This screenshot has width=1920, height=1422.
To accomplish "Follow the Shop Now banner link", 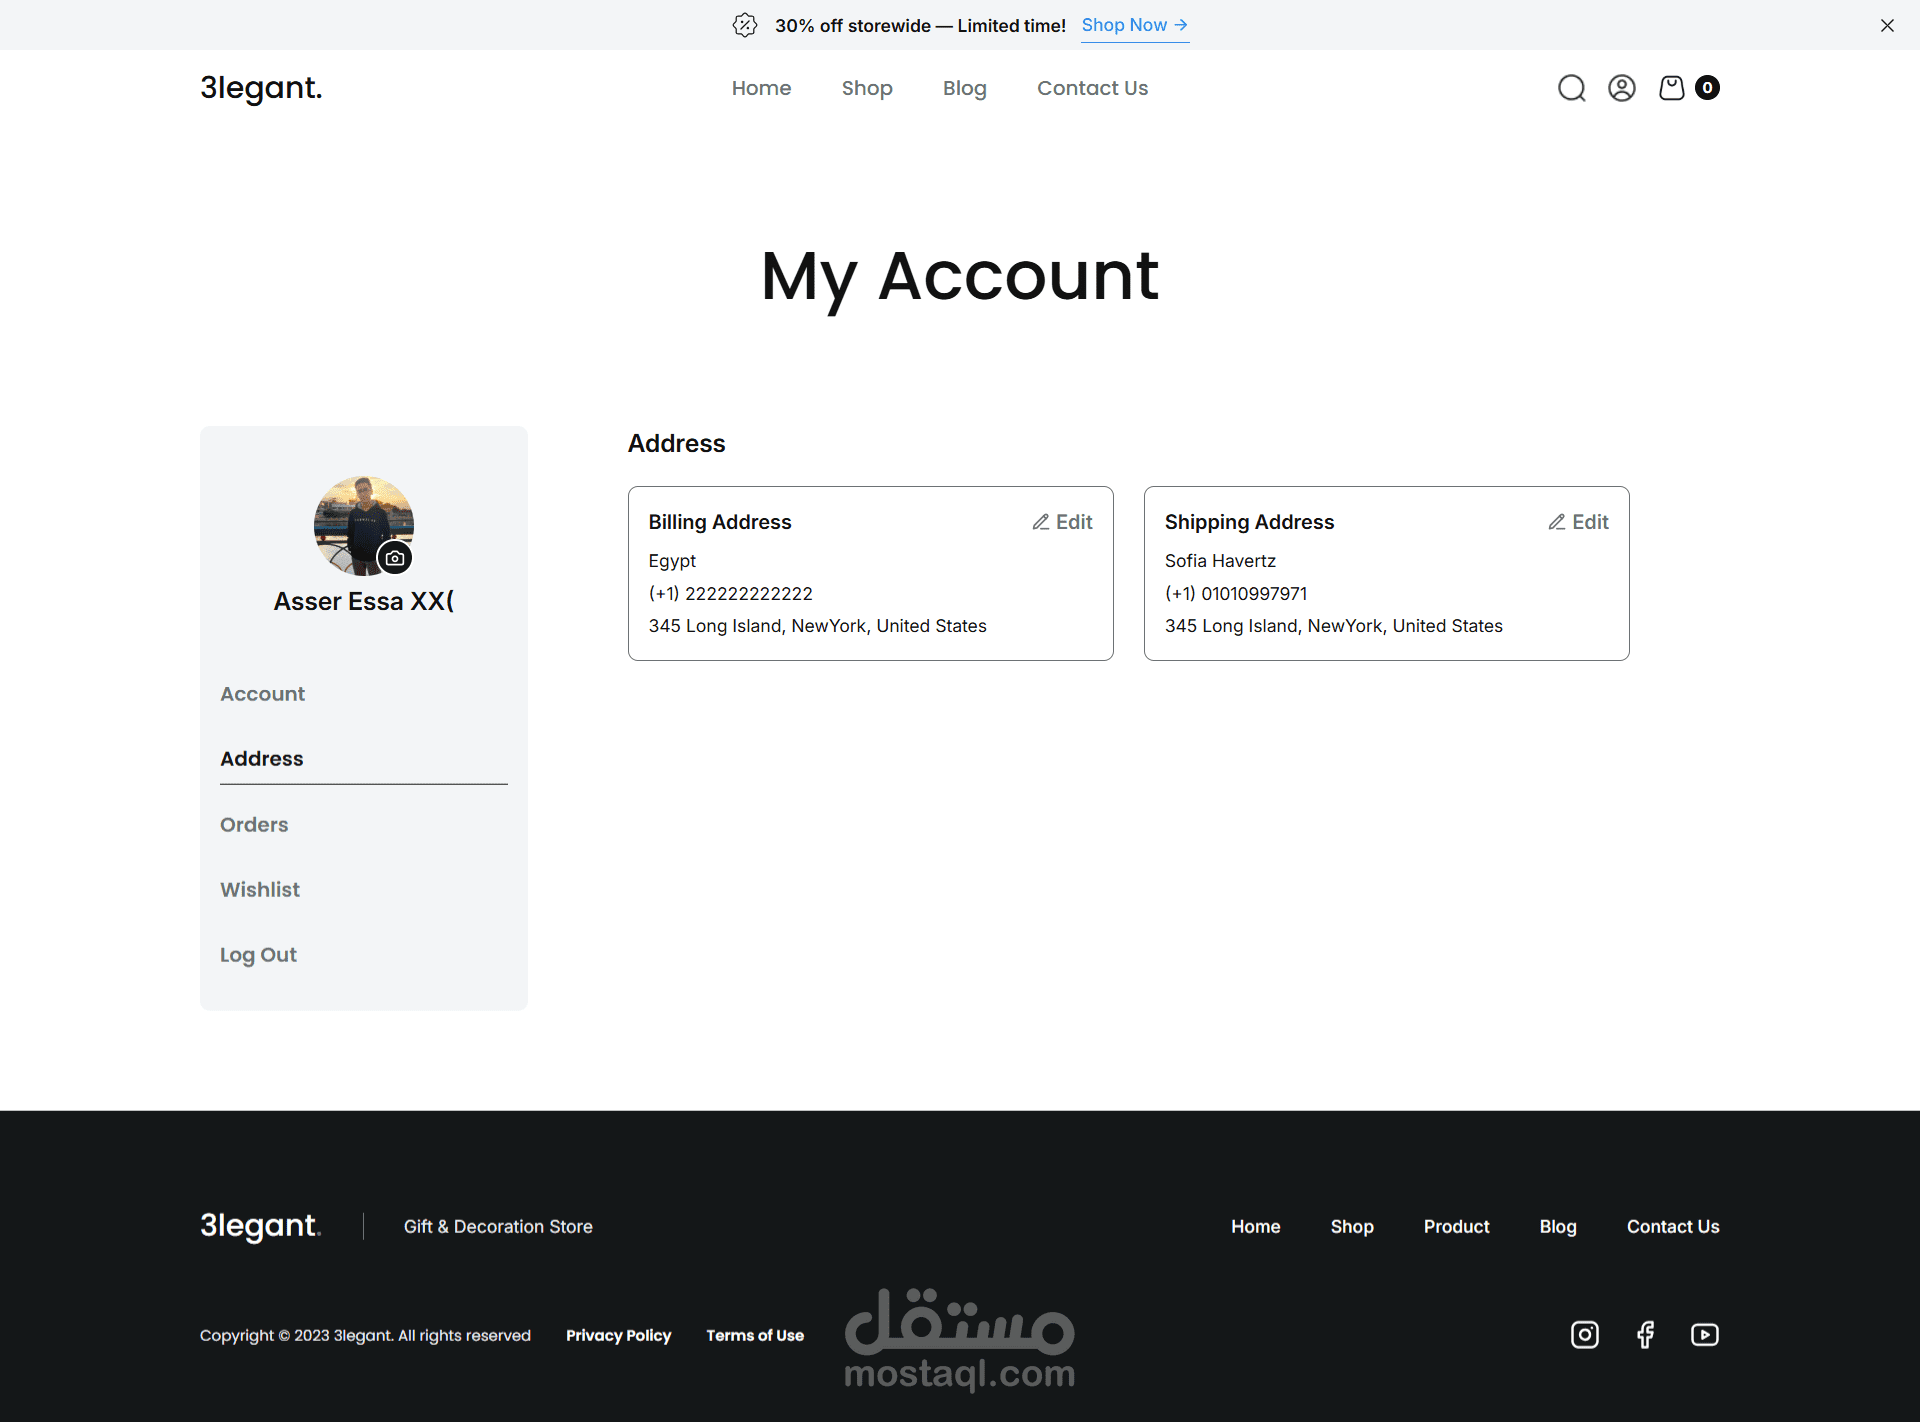I will (x=1134, y=25).
